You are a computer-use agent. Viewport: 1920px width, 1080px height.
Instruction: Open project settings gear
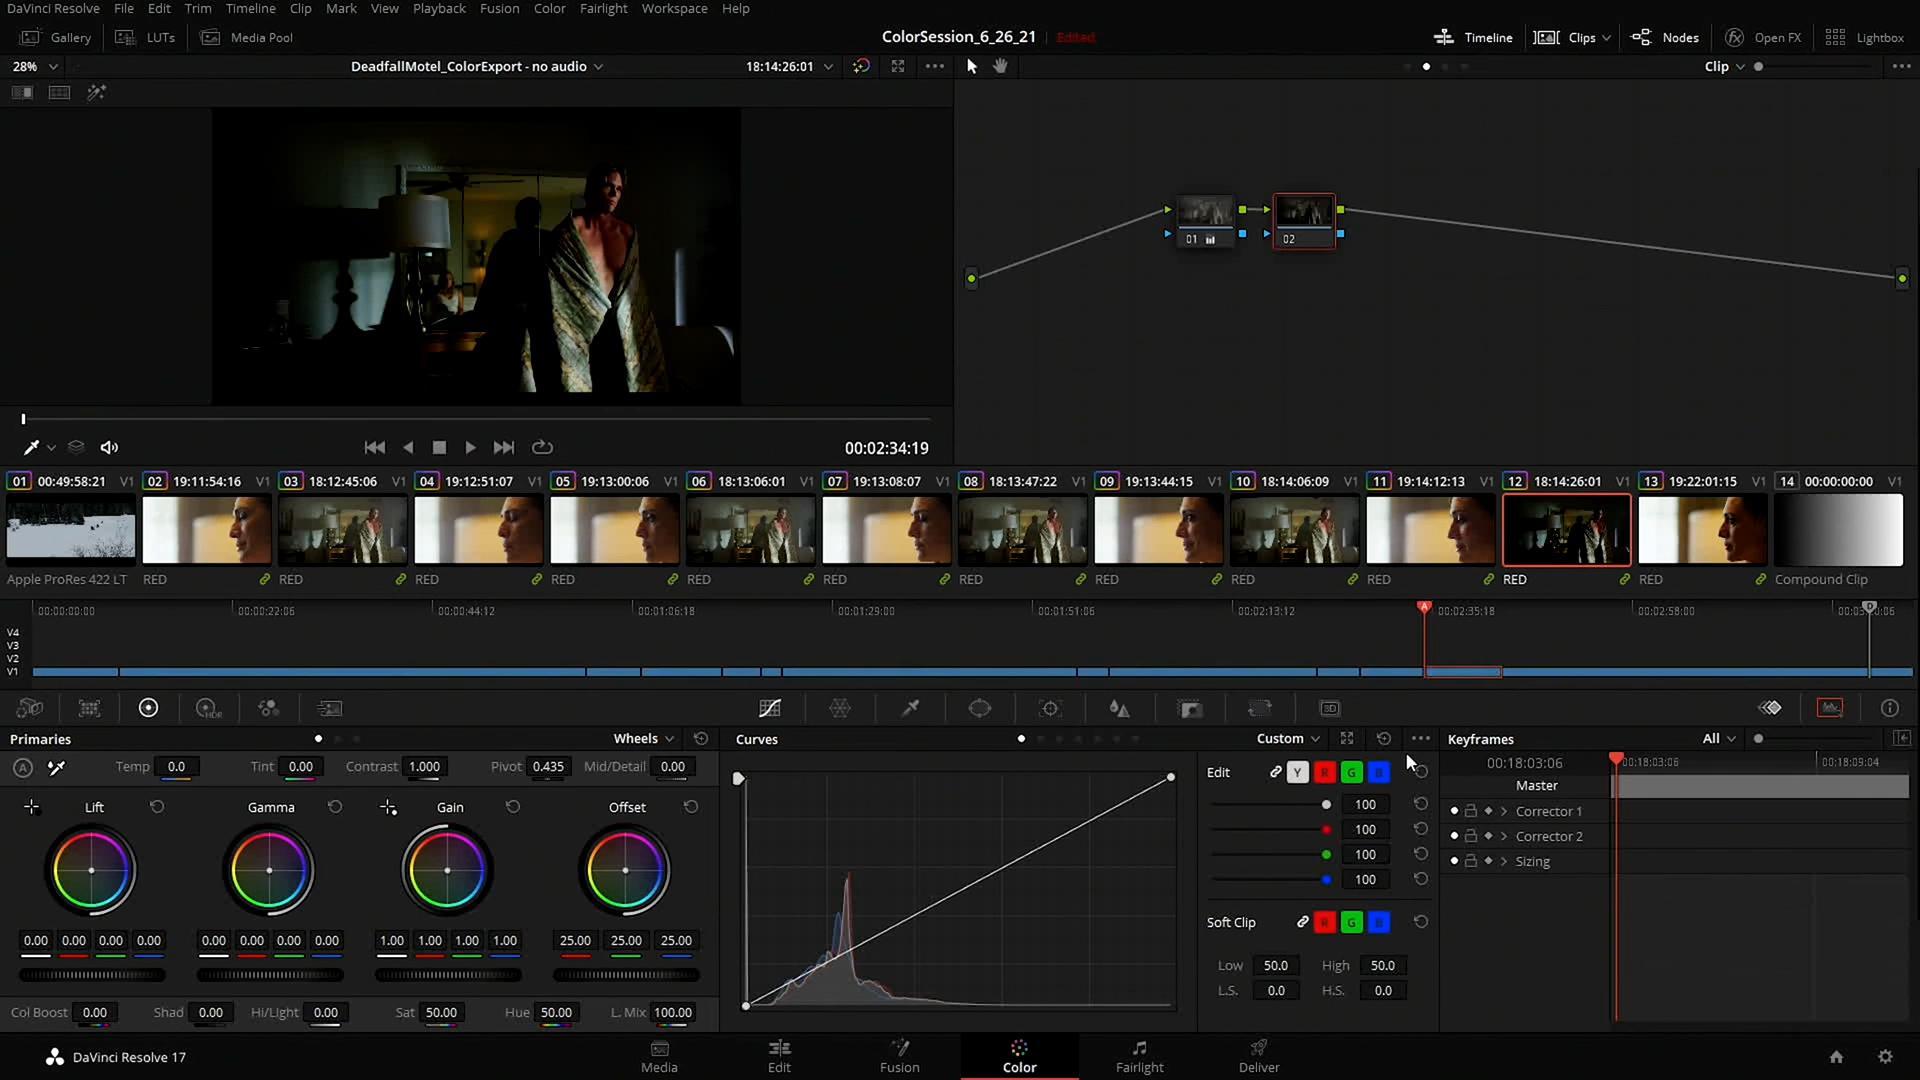click(1885, 1057)
